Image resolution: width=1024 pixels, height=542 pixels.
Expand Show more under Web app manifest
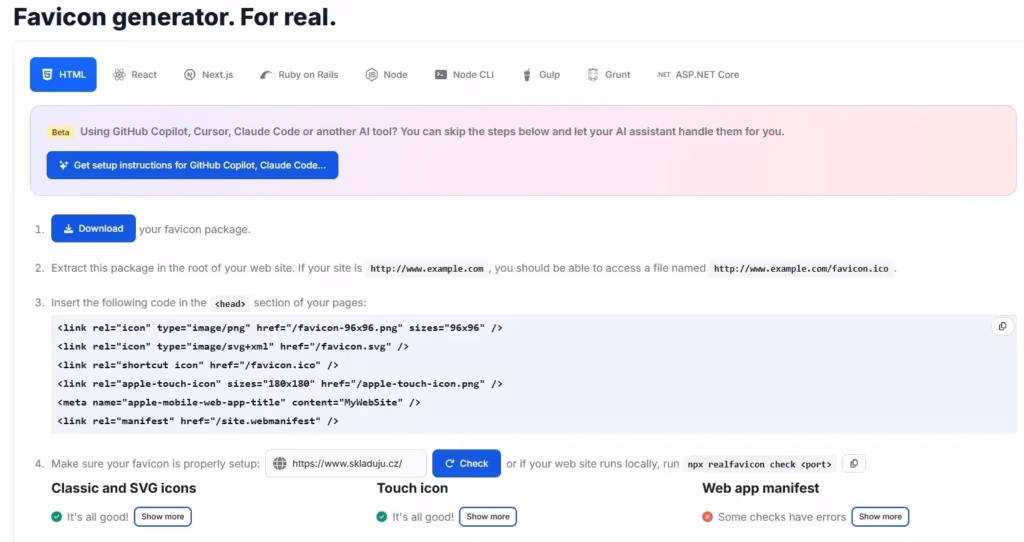pyautogui.click(x=880, y=517)
